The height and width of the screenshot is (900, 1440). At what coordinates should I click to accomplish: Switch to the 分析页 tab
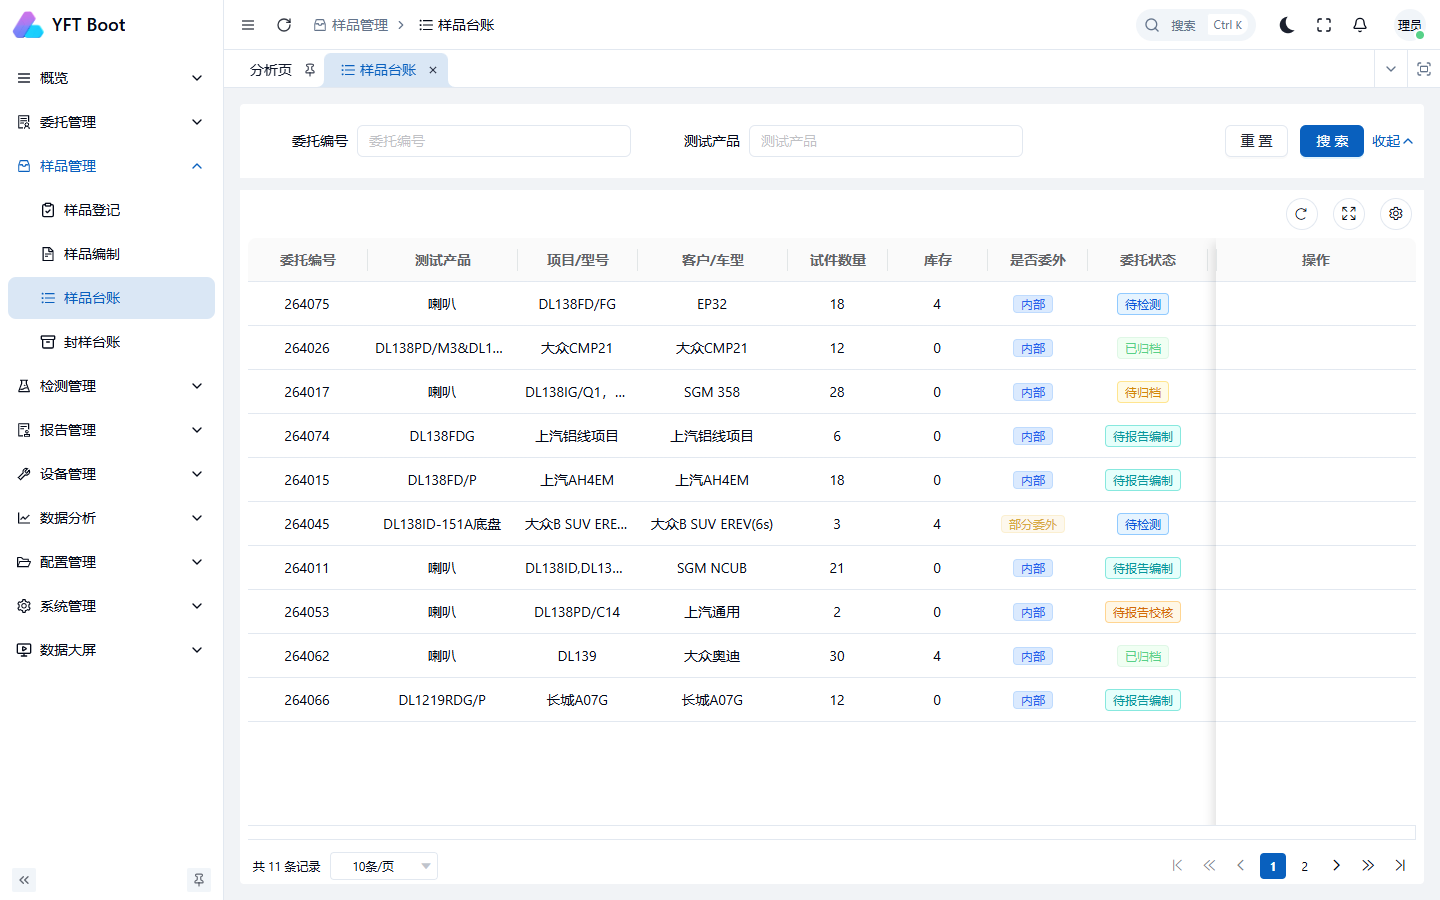271,70
